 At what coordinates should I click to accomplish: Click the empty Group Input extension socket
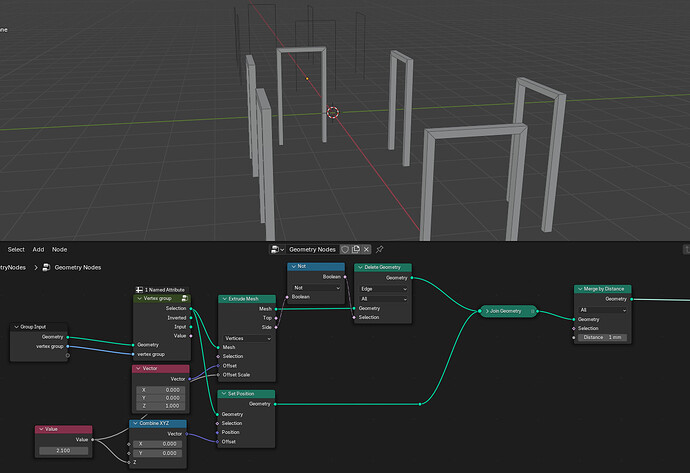point(68,355)
